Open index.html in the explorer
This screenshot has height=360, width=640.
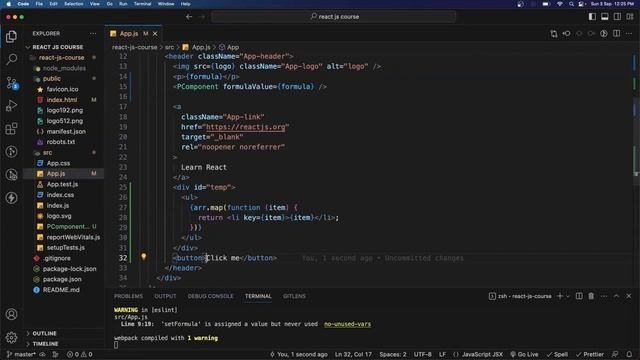[62, 100]
